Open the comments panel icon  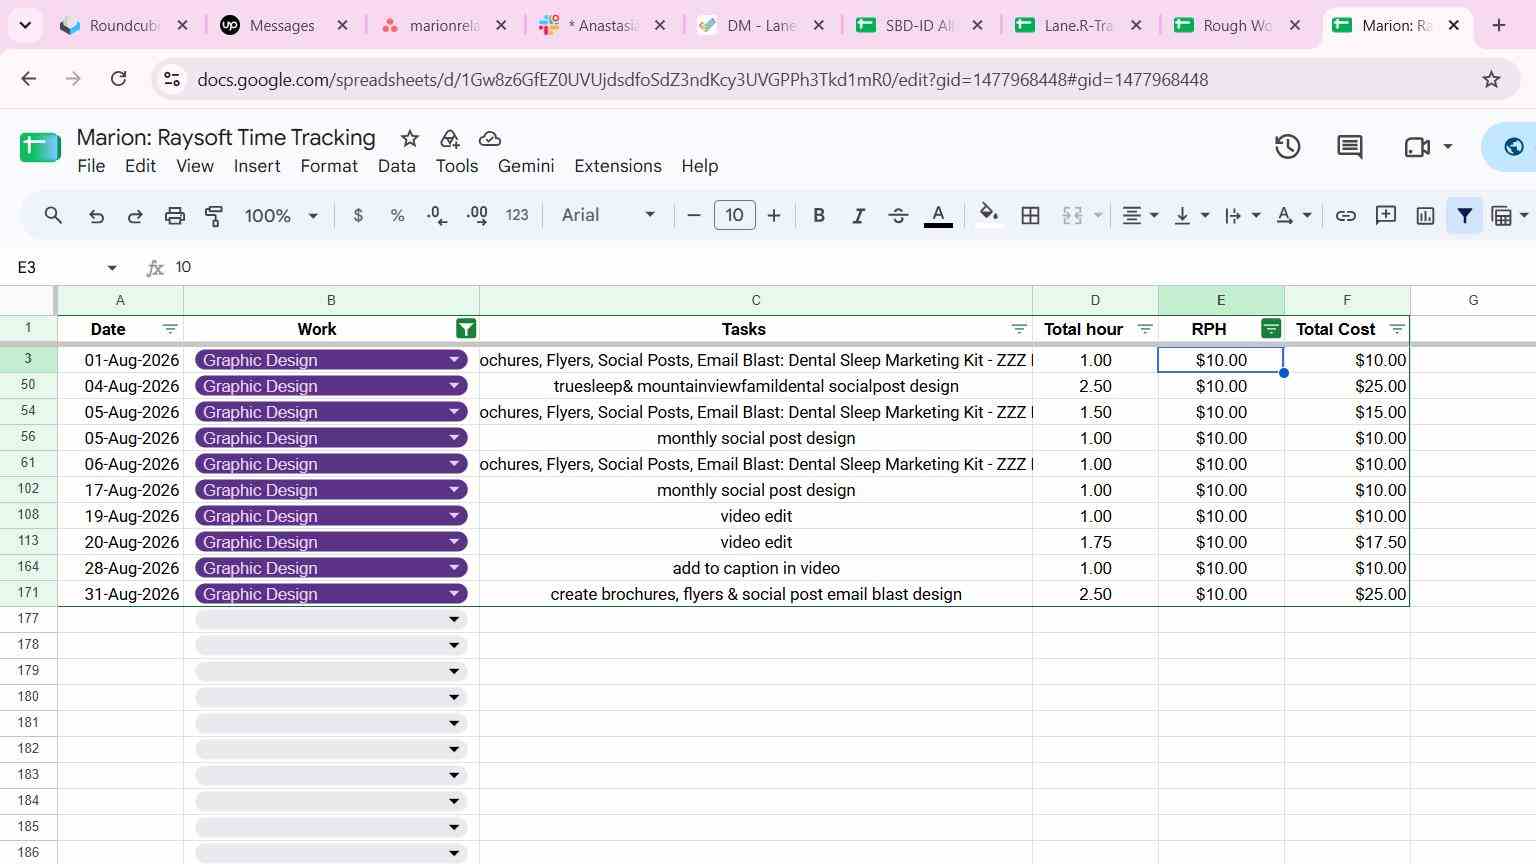pos(1349,147)
